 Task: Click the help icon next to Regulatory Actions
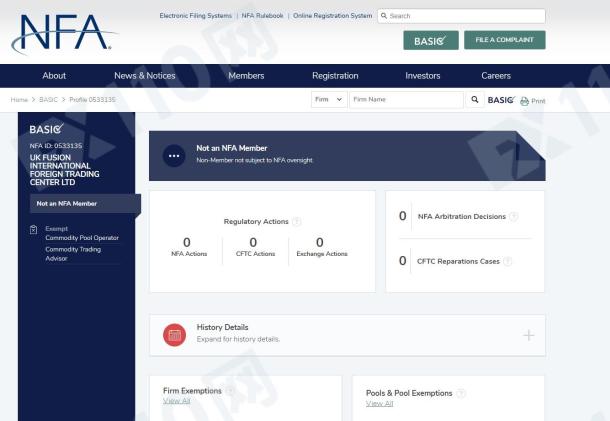tap(296, 221)
